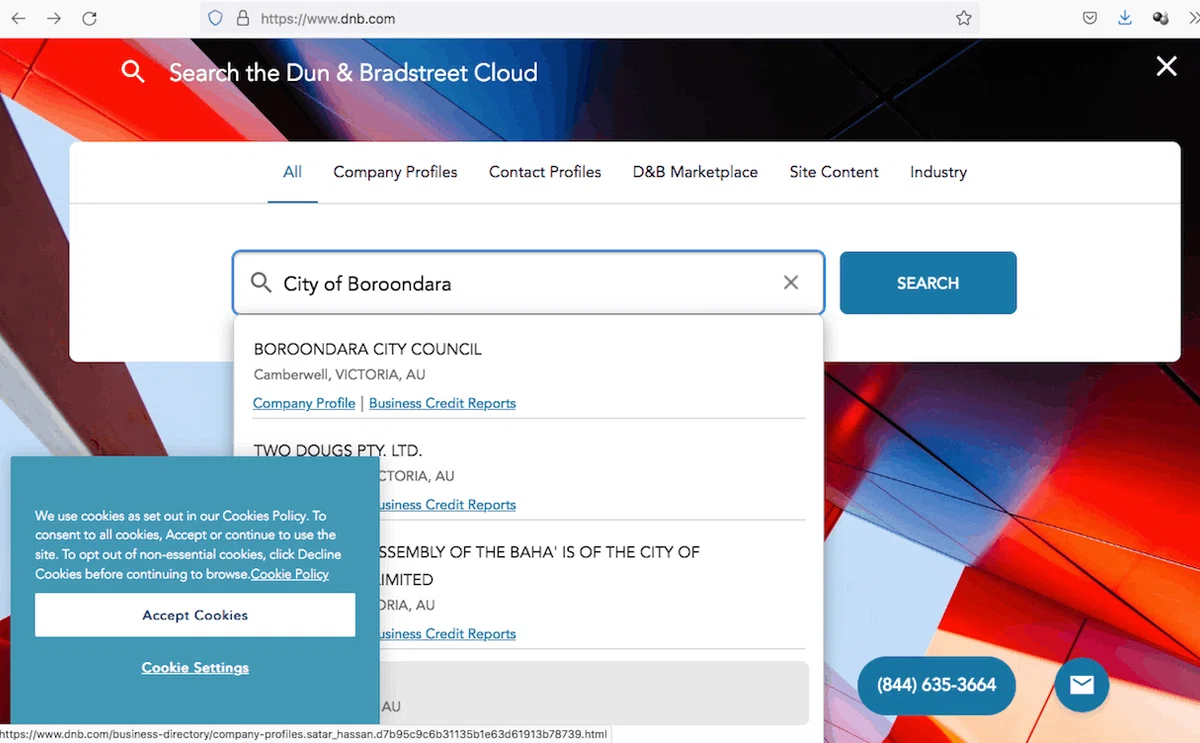Click the padlock site security icon
Image resolution: width=1200 pixels, height=743 pixels.
[x=242, y=18]
